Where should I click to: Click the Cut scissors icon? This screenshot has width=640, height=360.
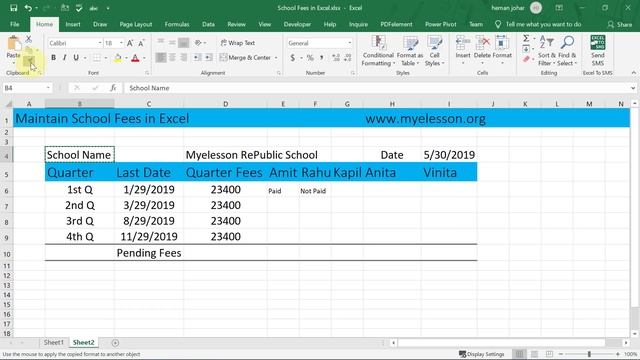point(29,39)
